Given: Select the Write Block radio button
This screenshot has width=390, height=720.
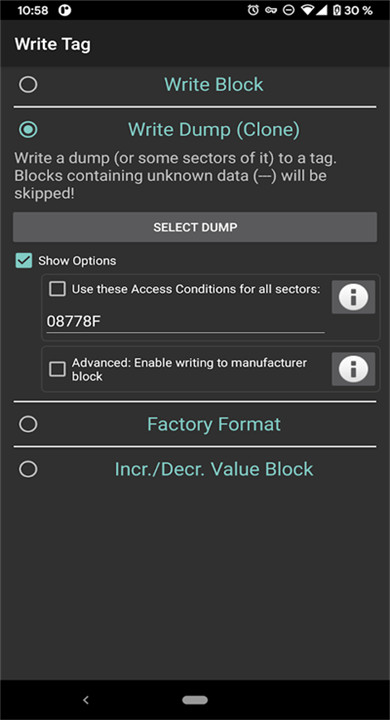Looking at the screenshot, I should tap(28, 84).
